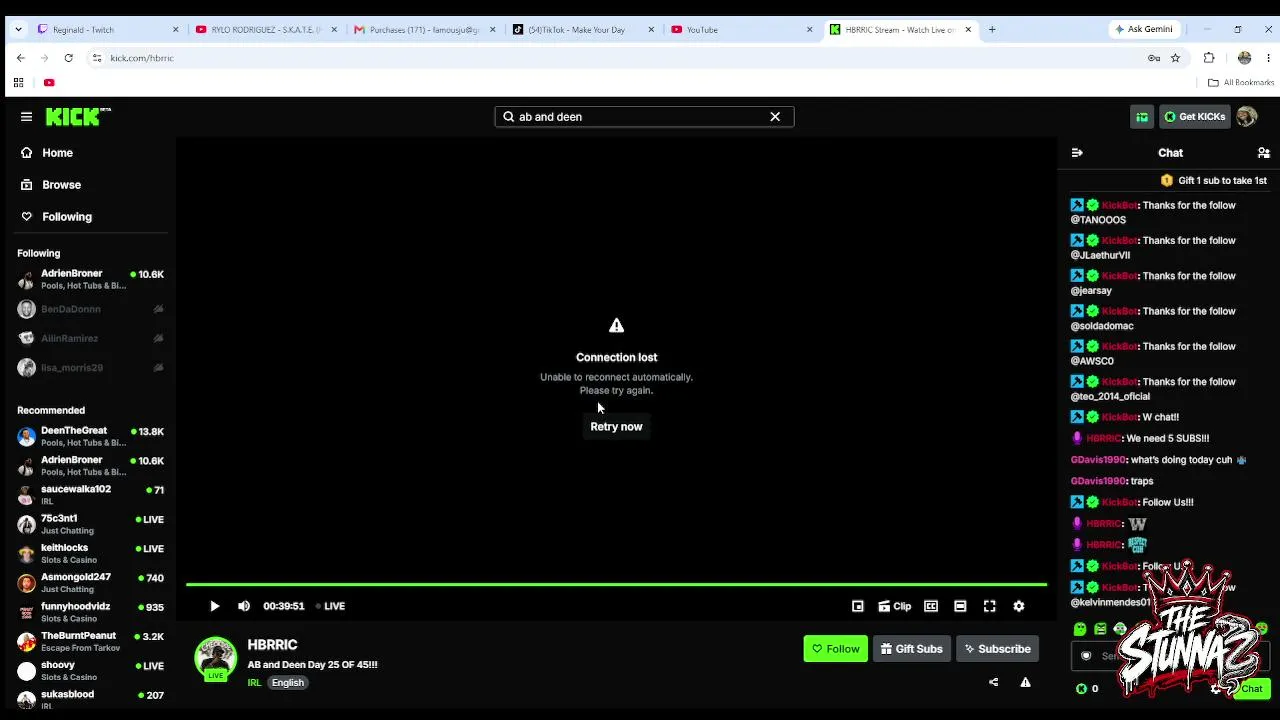Open the chat users list icon

point(1263,153)
